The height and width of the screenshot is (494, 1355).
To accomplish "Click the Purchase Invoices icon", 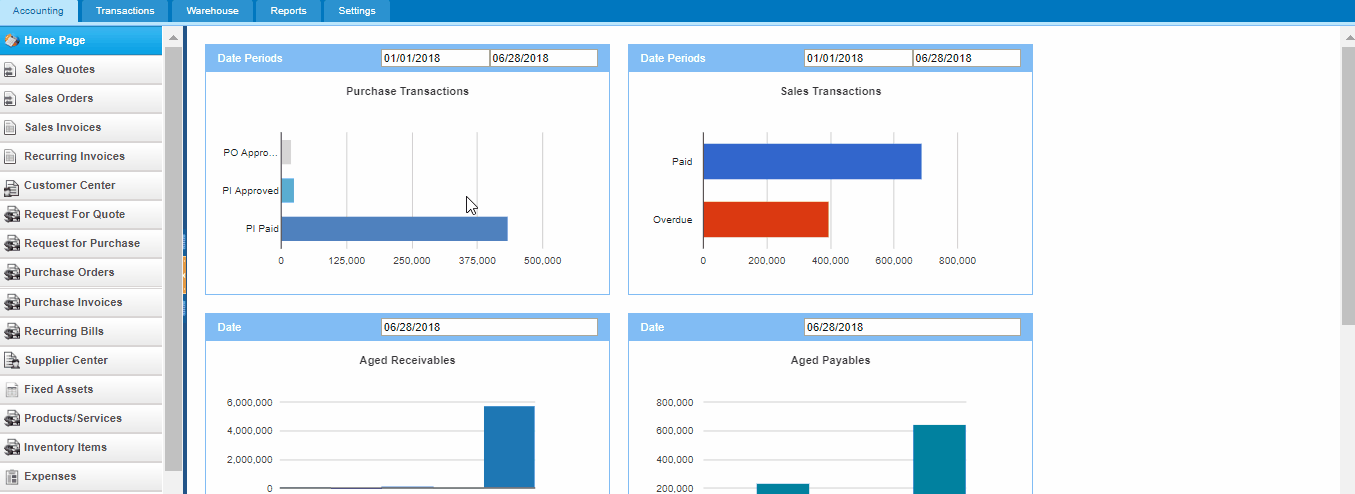I will [x=12, y=303].
